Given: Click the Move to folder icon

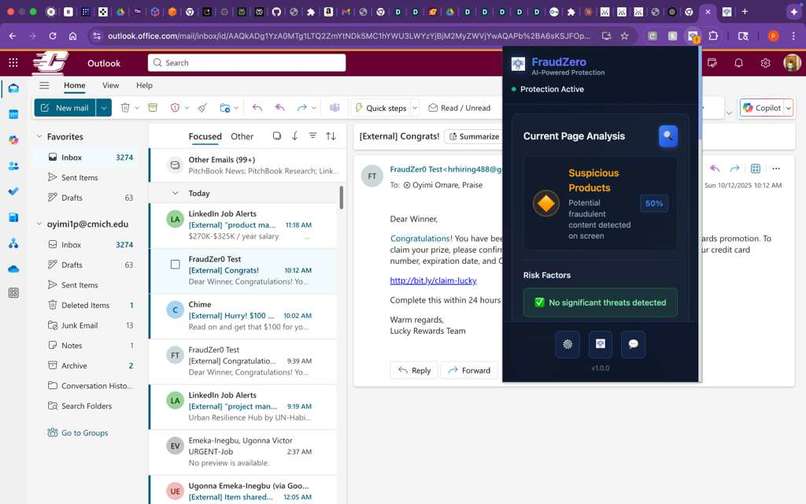Looking at the screenshot, I should pos(225,107).
